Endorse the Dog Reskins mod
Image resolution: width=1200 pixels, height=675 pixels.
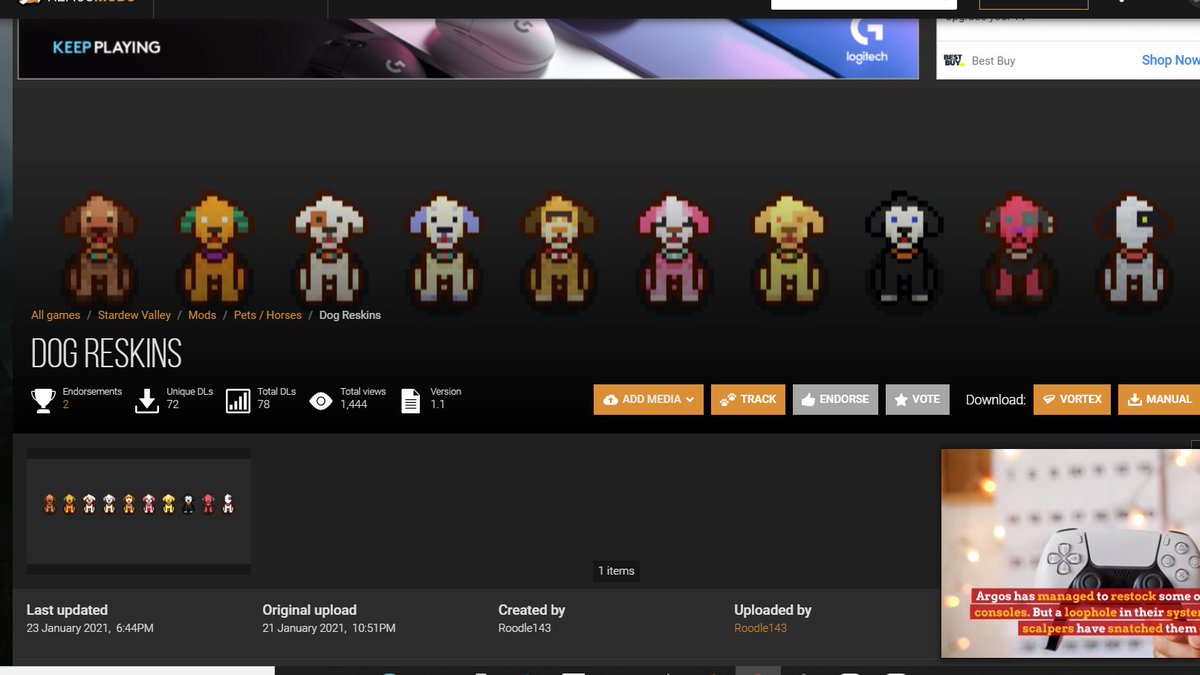[x=835, y=399]
